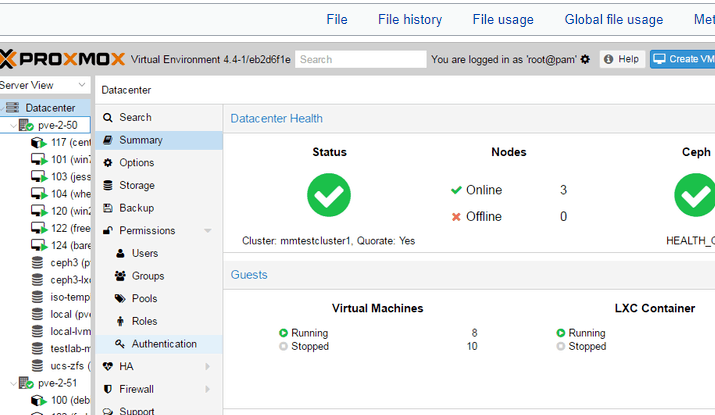This screenshot has height=415, width=715.
Task: Click the magnifier icon beside Search menu
Action: point(108,118)
